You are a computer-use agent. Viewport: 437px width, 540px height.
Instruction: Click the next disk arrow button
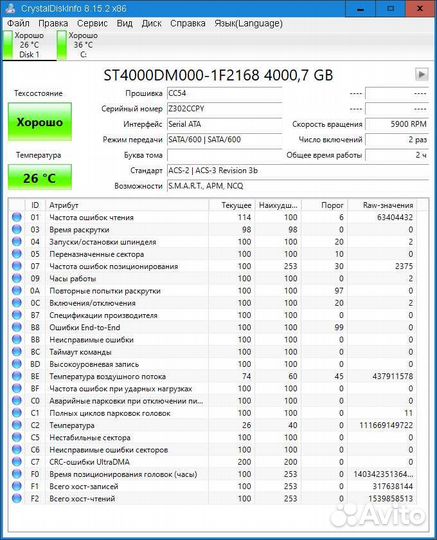[422, 74]
